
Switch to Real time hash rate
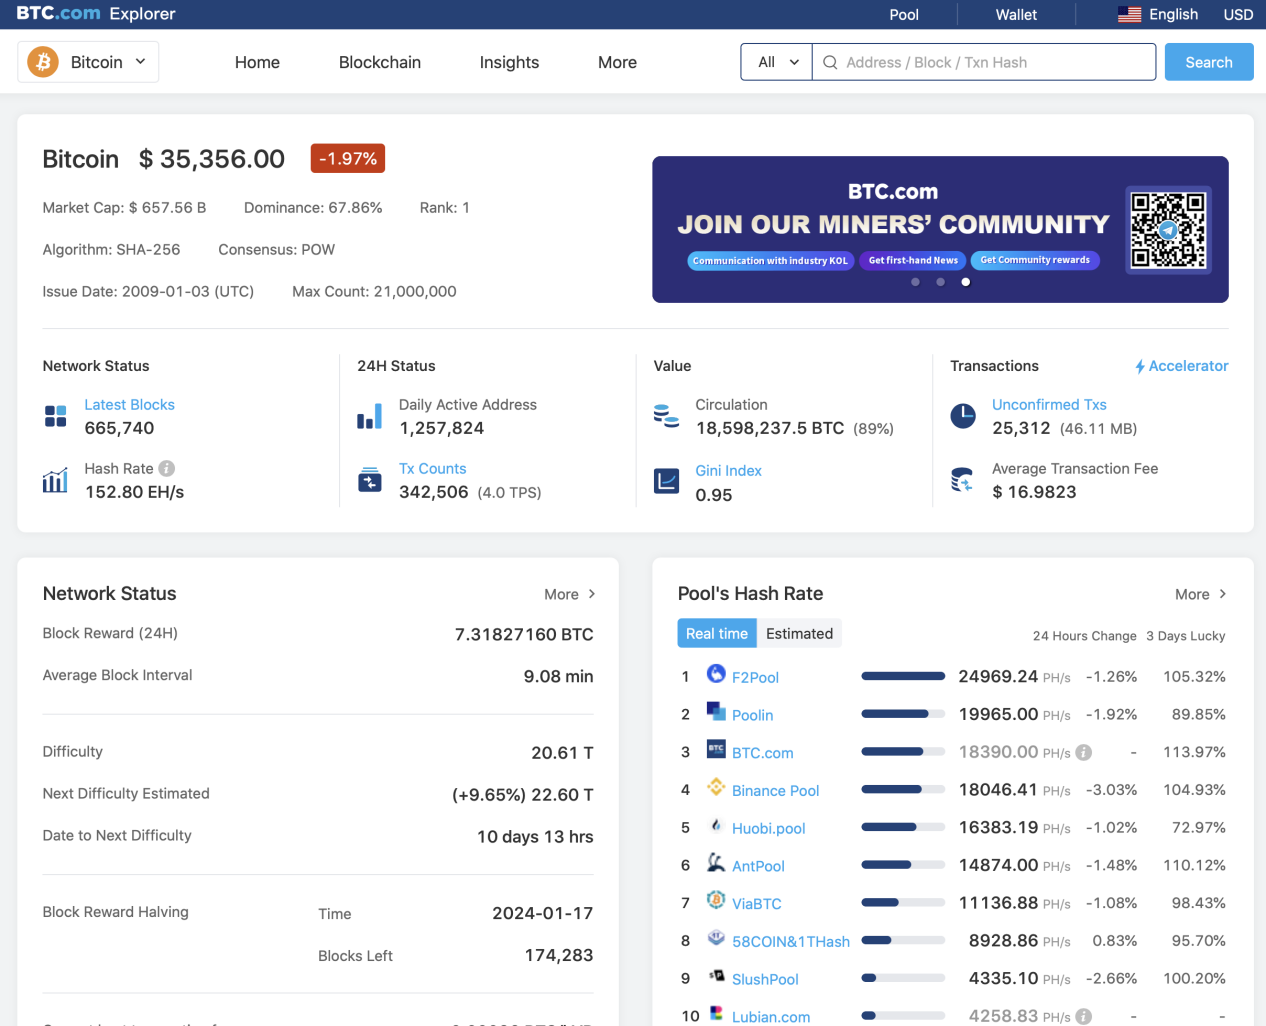717,633
